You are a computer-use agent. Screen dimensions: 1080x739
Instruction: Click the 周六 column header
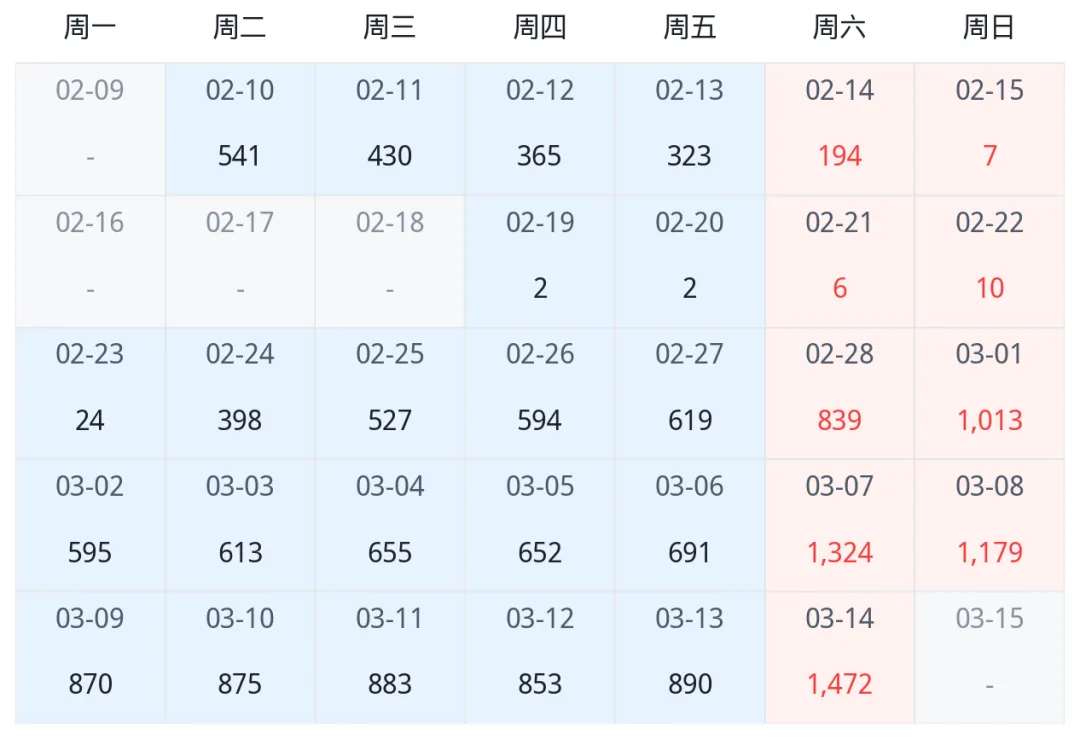(839, 28)
